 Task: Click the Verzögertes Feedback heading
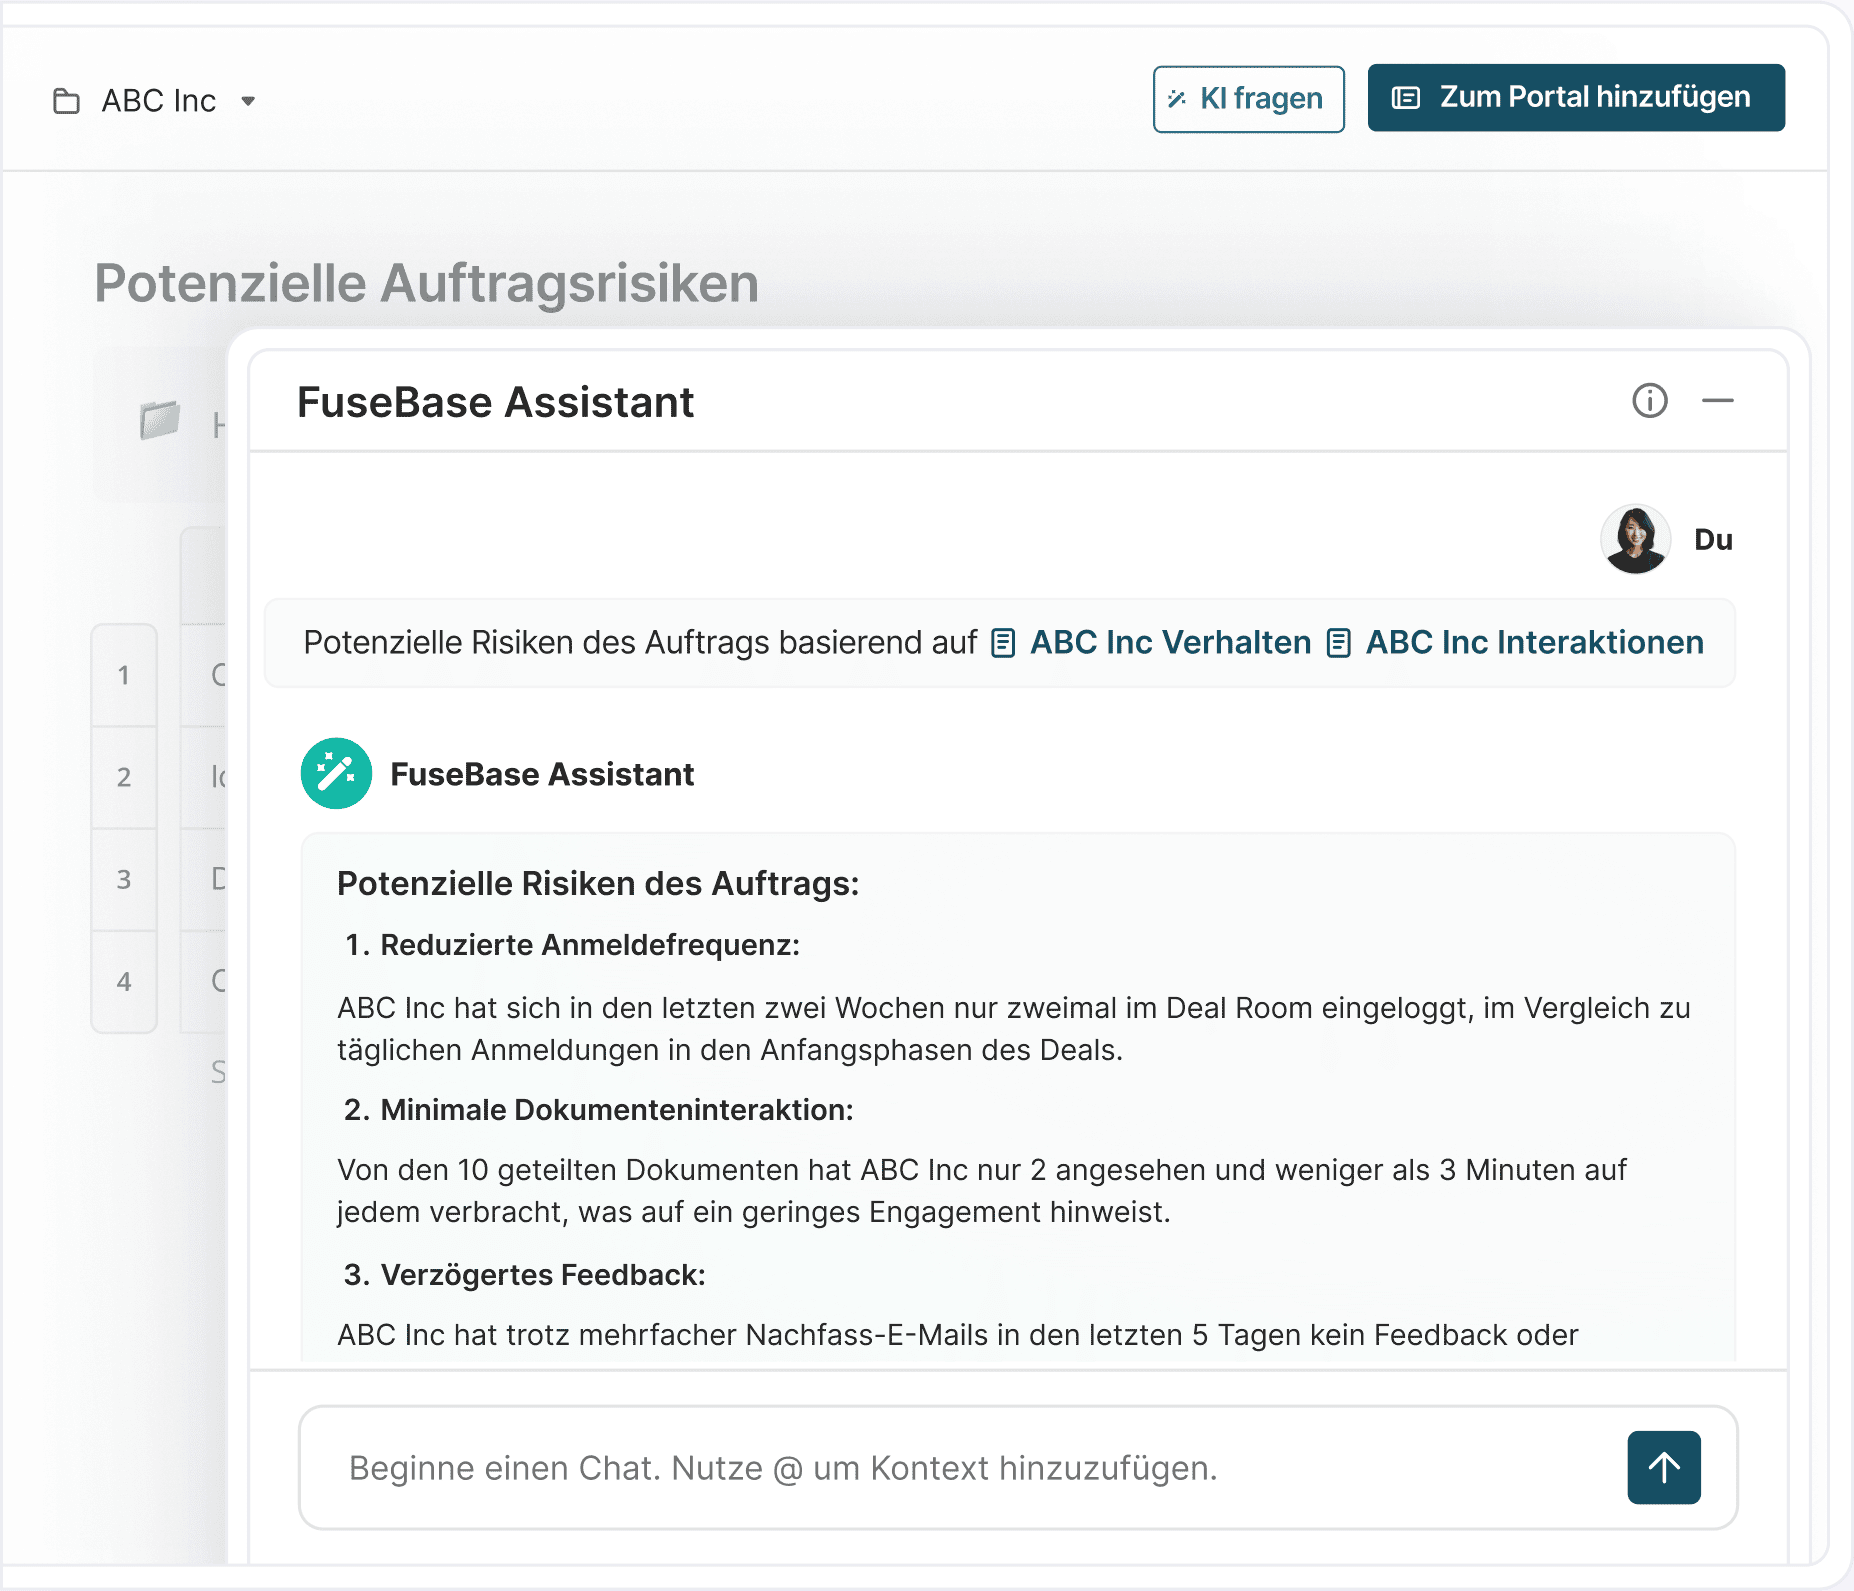(543, 1275)
